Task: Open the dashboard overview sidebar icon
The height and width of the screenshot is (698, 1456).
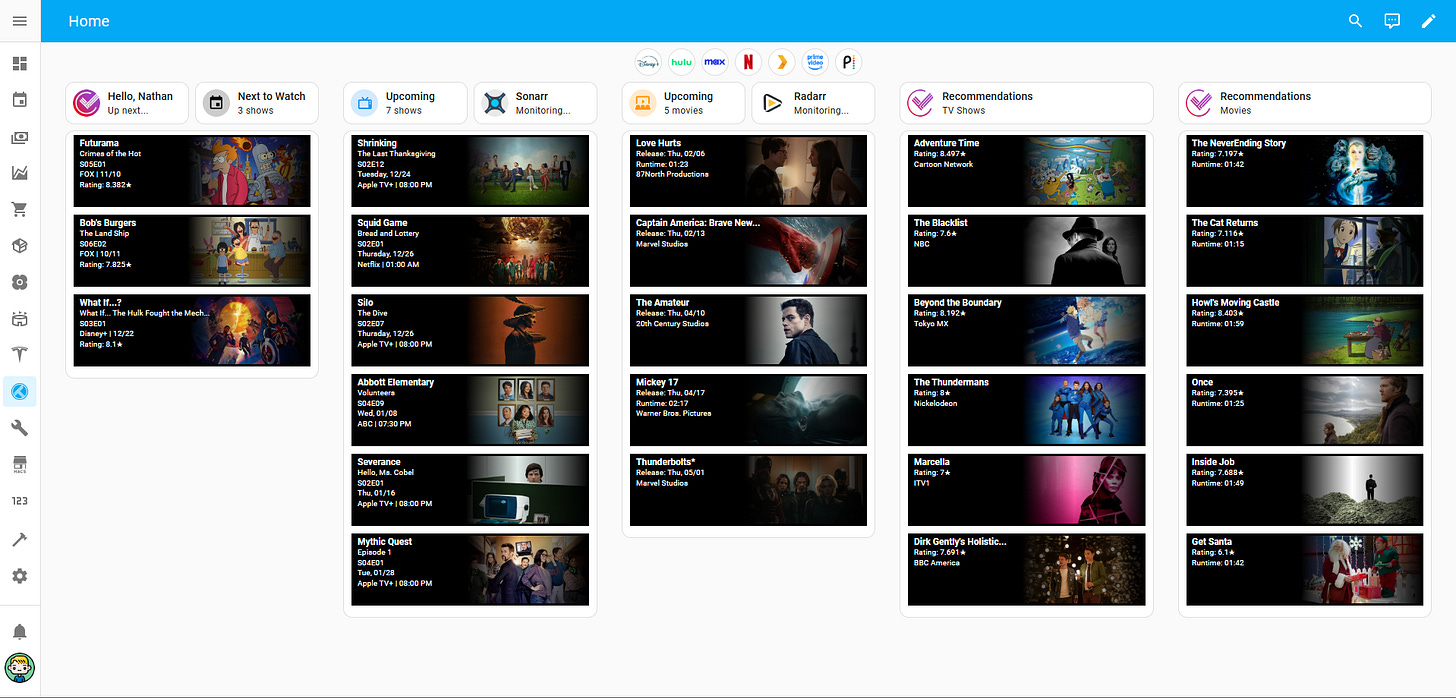Action: [x=20, y=64]
